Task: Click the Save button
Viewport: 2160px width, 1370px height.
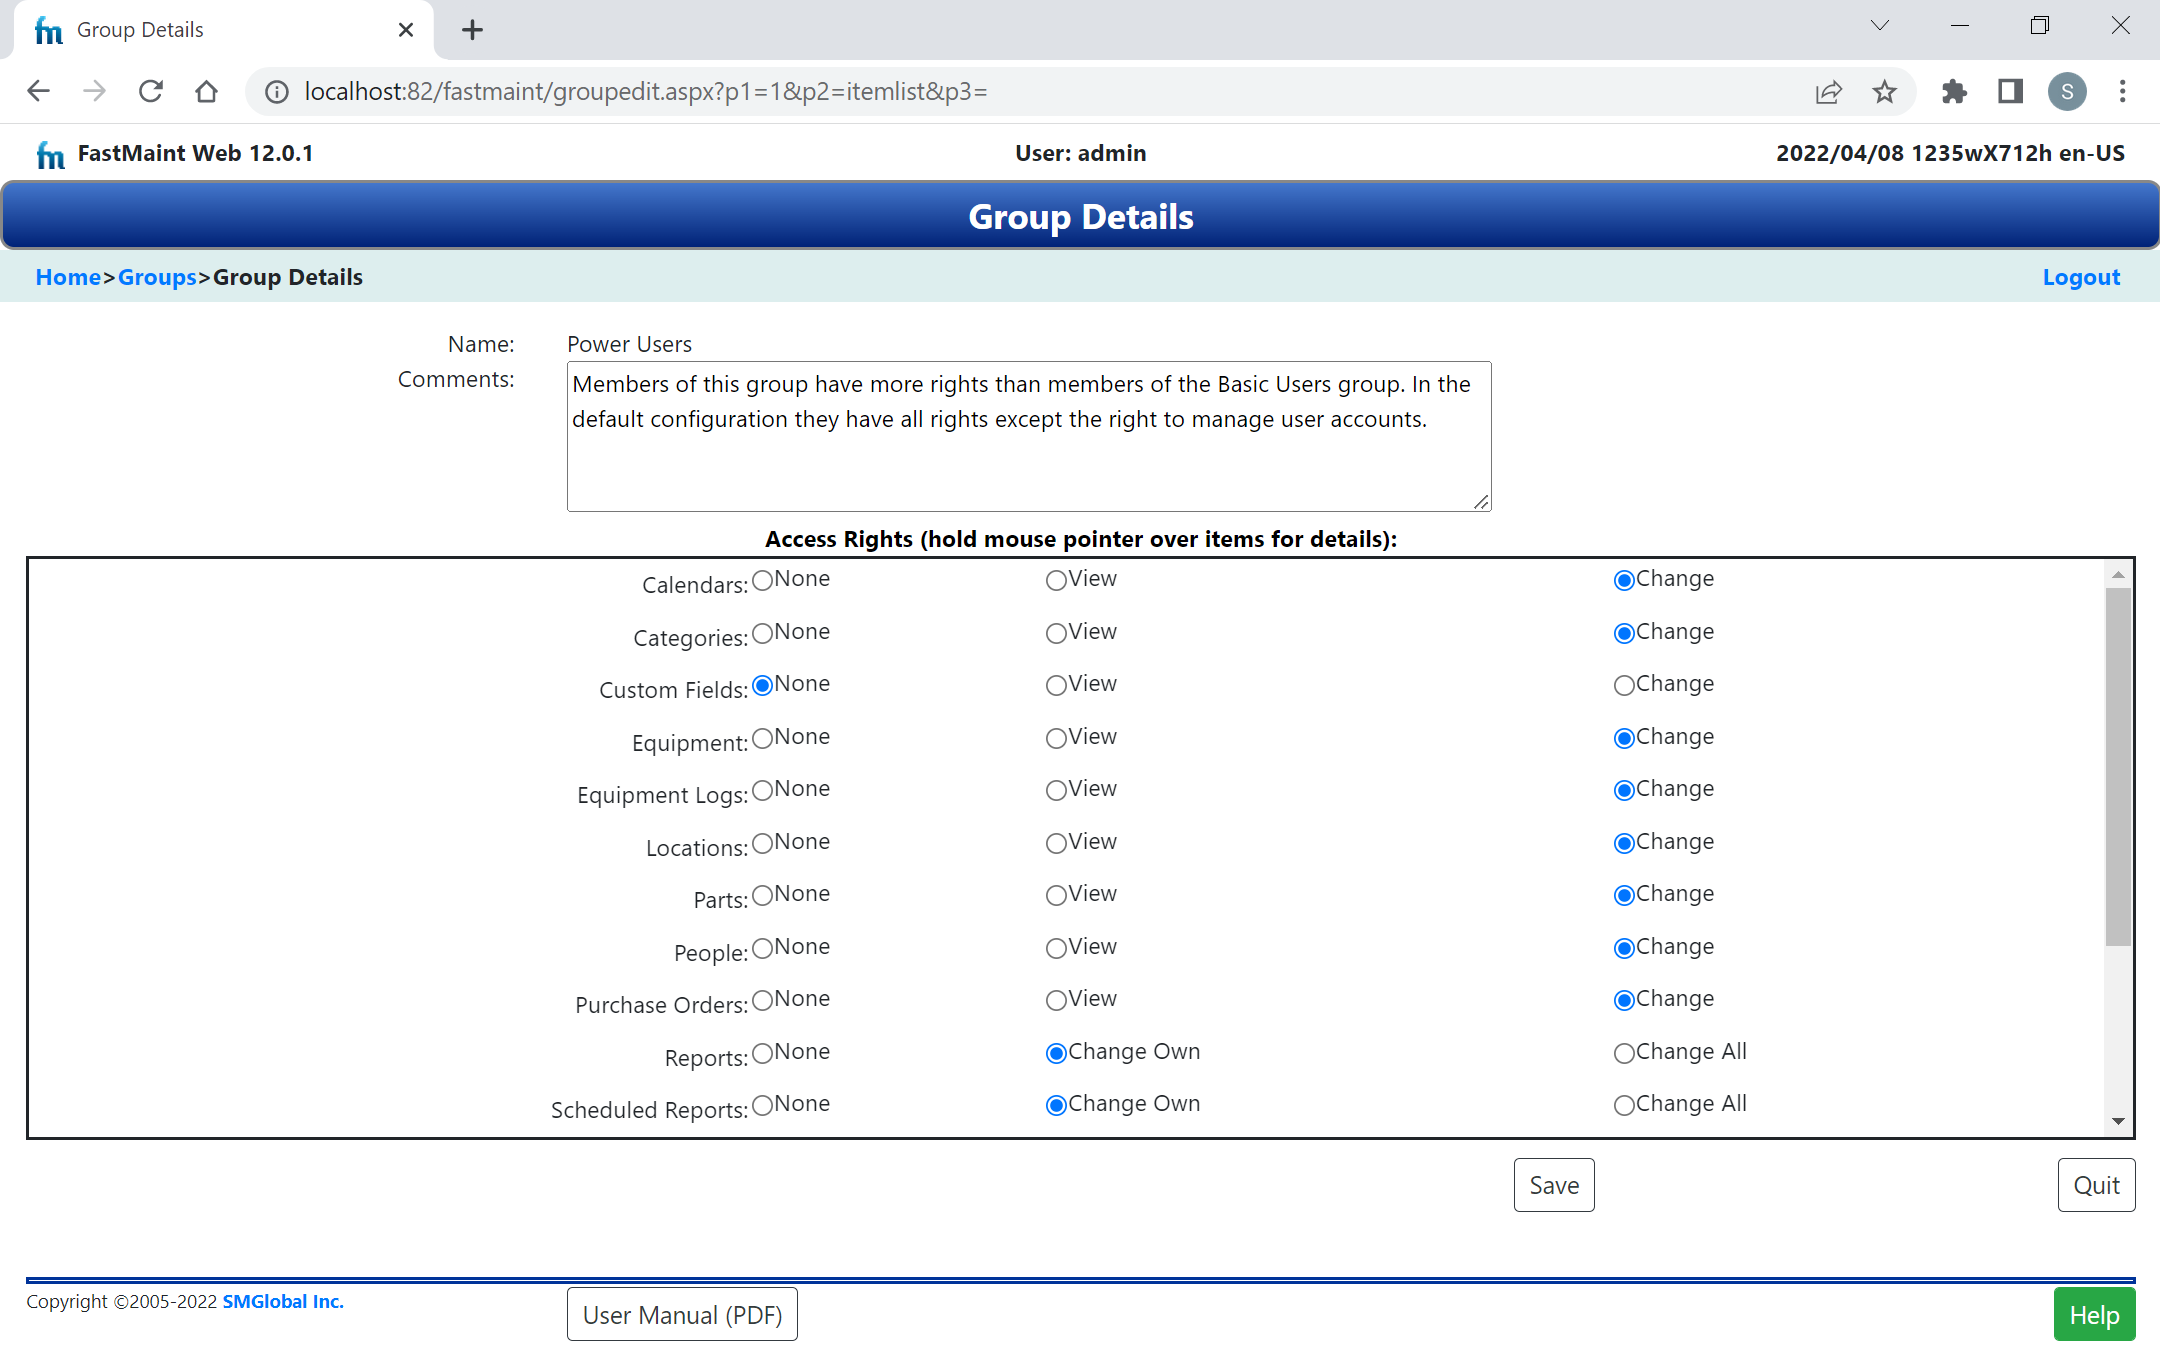Action: [1552, 1184]
